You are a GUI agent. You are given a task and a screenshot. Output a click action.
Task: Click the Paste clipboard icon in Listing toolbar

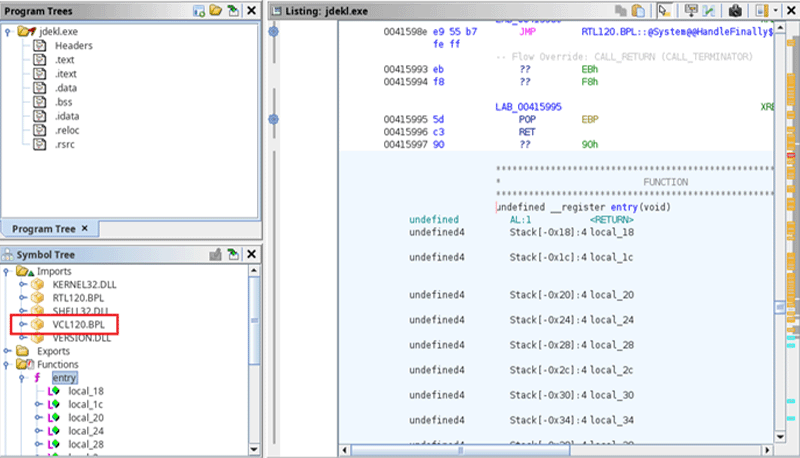638,11
